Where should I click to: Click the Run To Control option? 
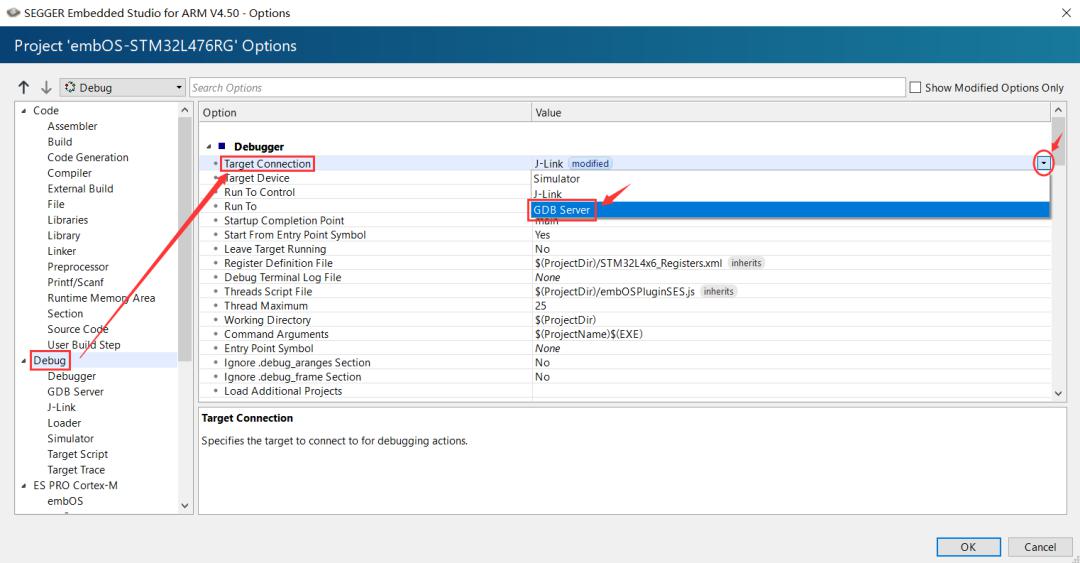click(259, 192)
